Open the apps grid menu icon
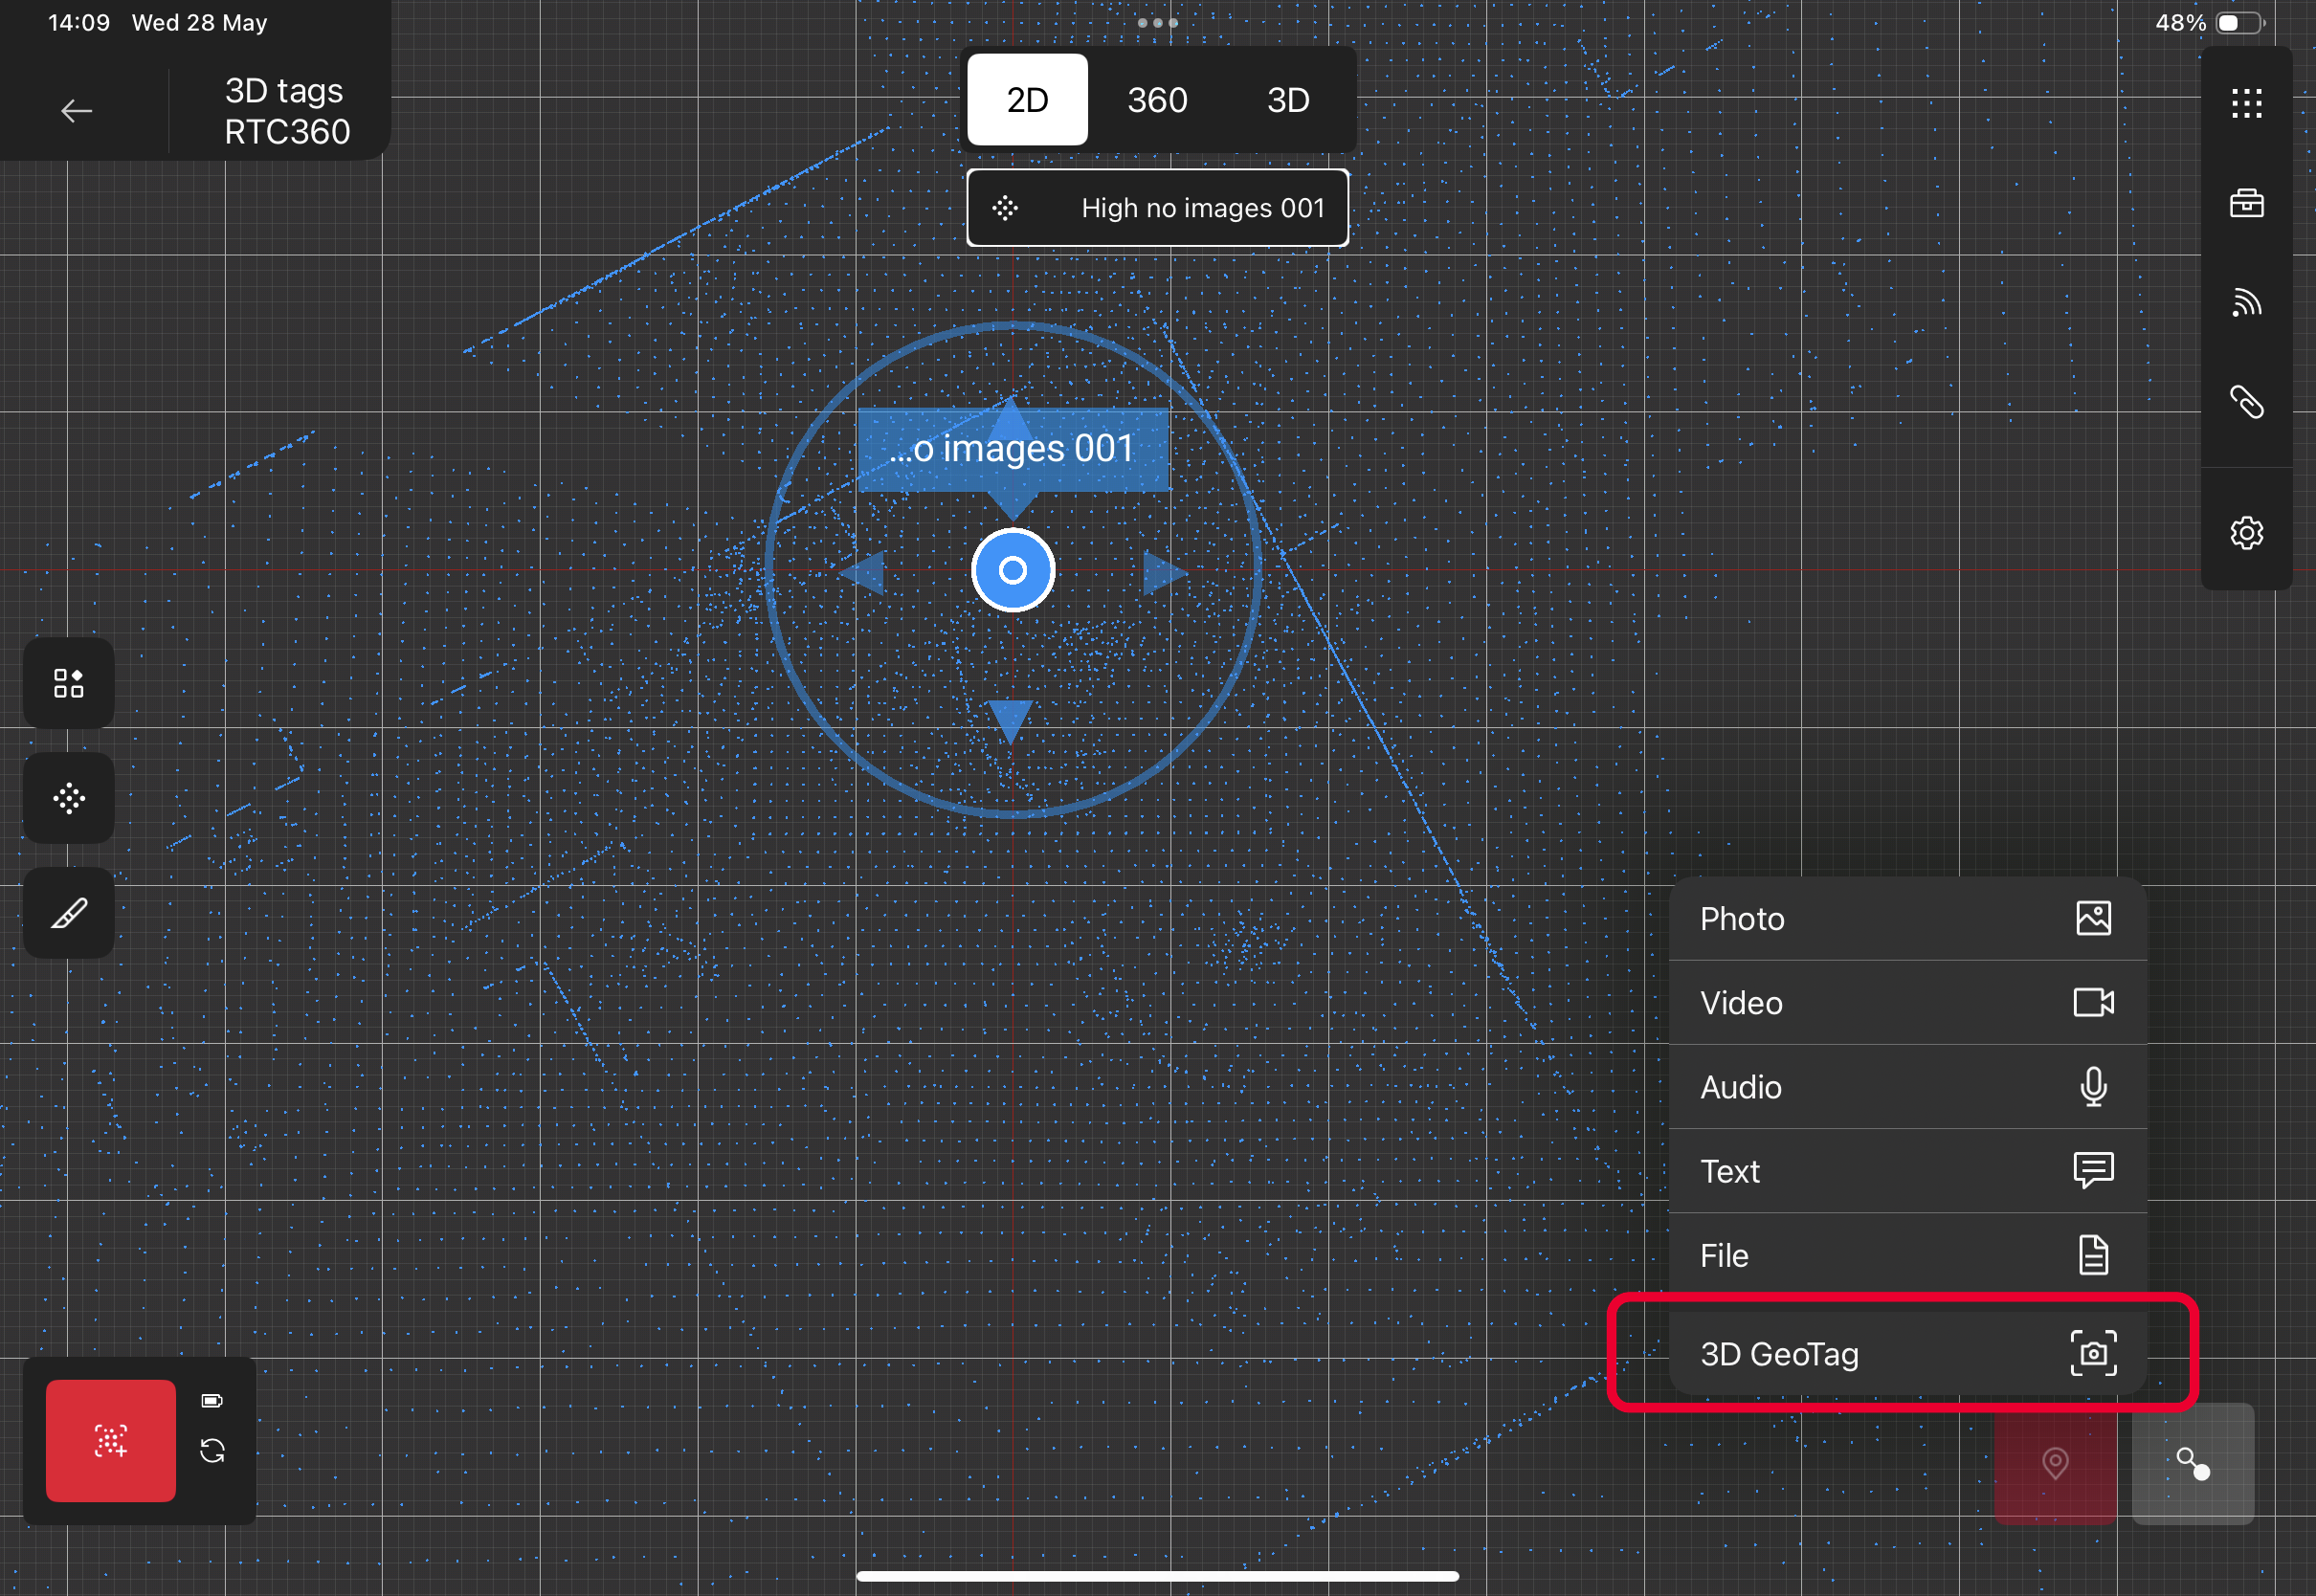 coord(2246,103)
